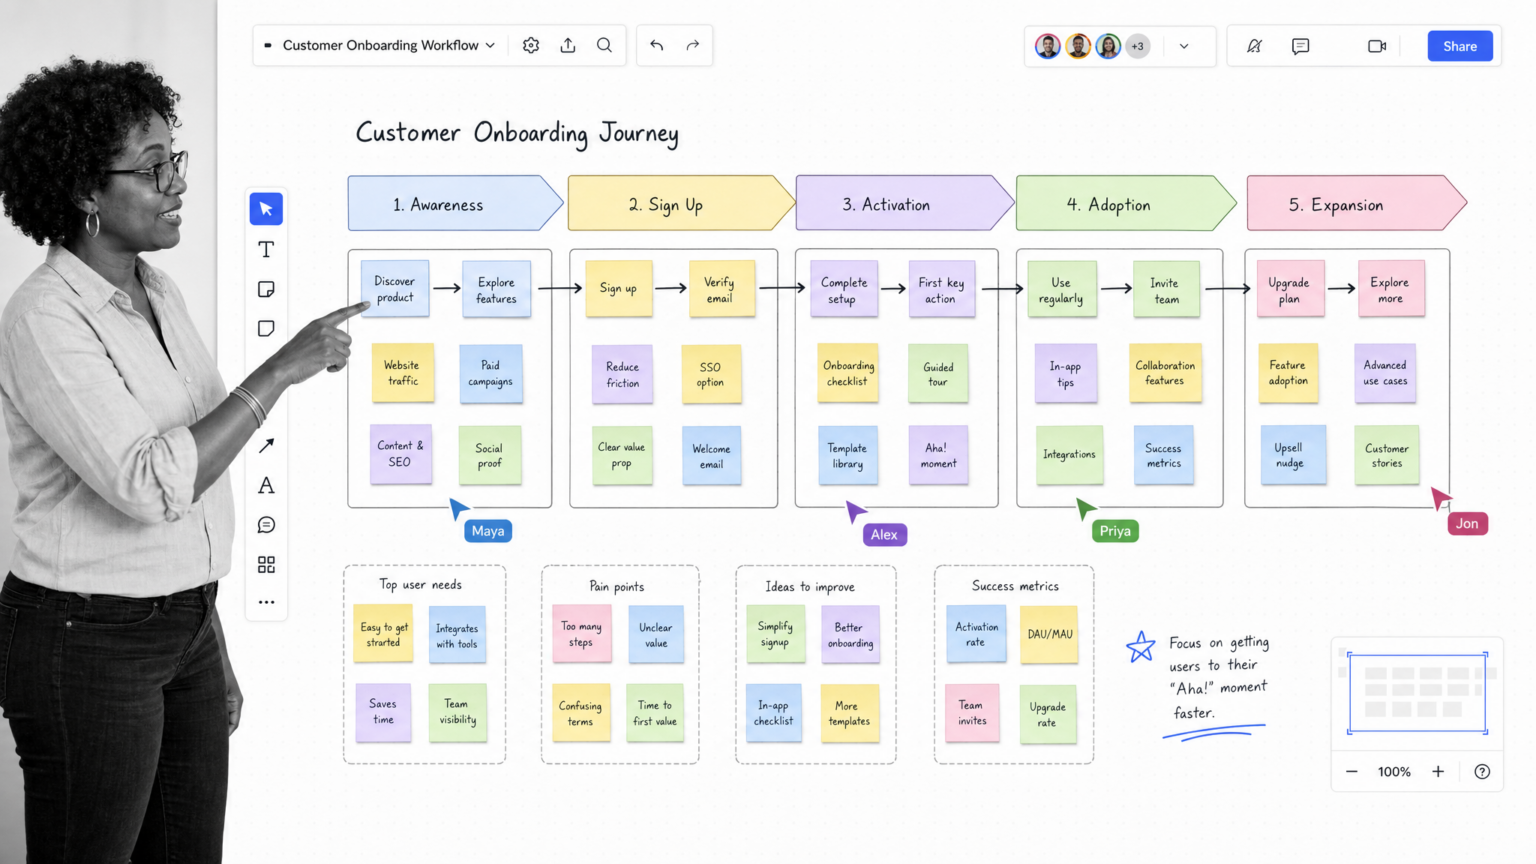
Task: Select the Social proof sticky note
Action: click(x=490, y=455)
